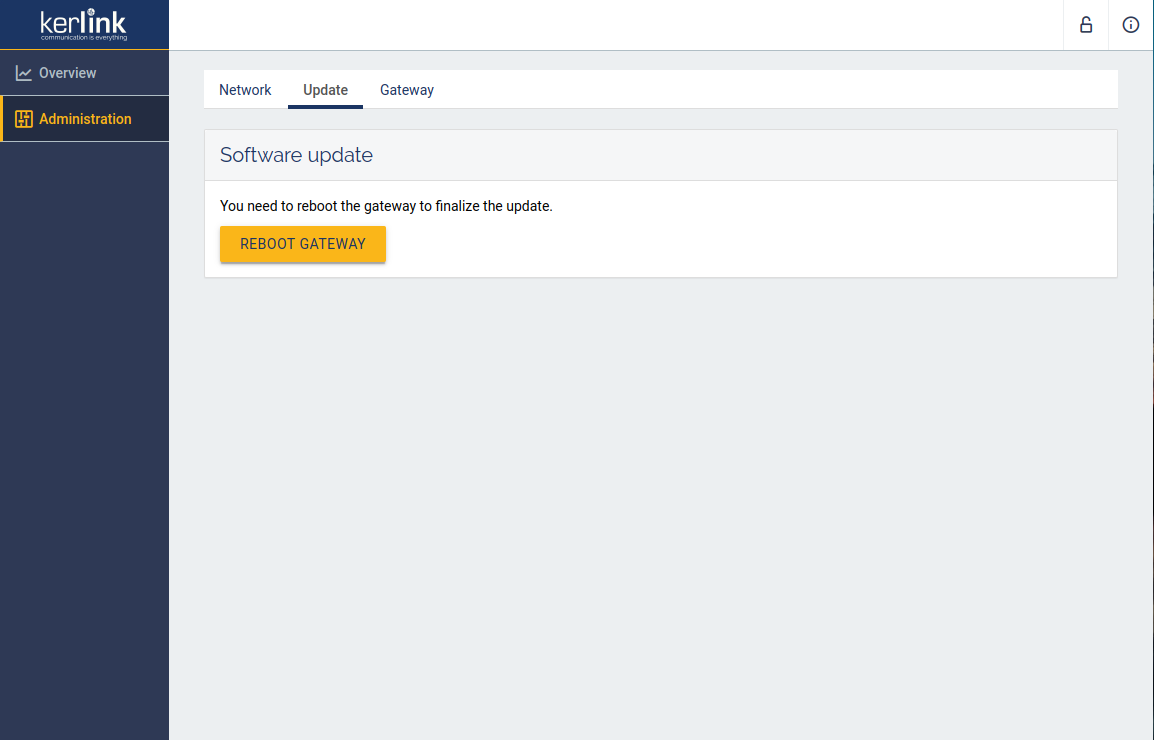Image resolution: width=1154 pixels, height=740 pixels.
Task: Open the Gateway tab
Action: coord(407,90)
